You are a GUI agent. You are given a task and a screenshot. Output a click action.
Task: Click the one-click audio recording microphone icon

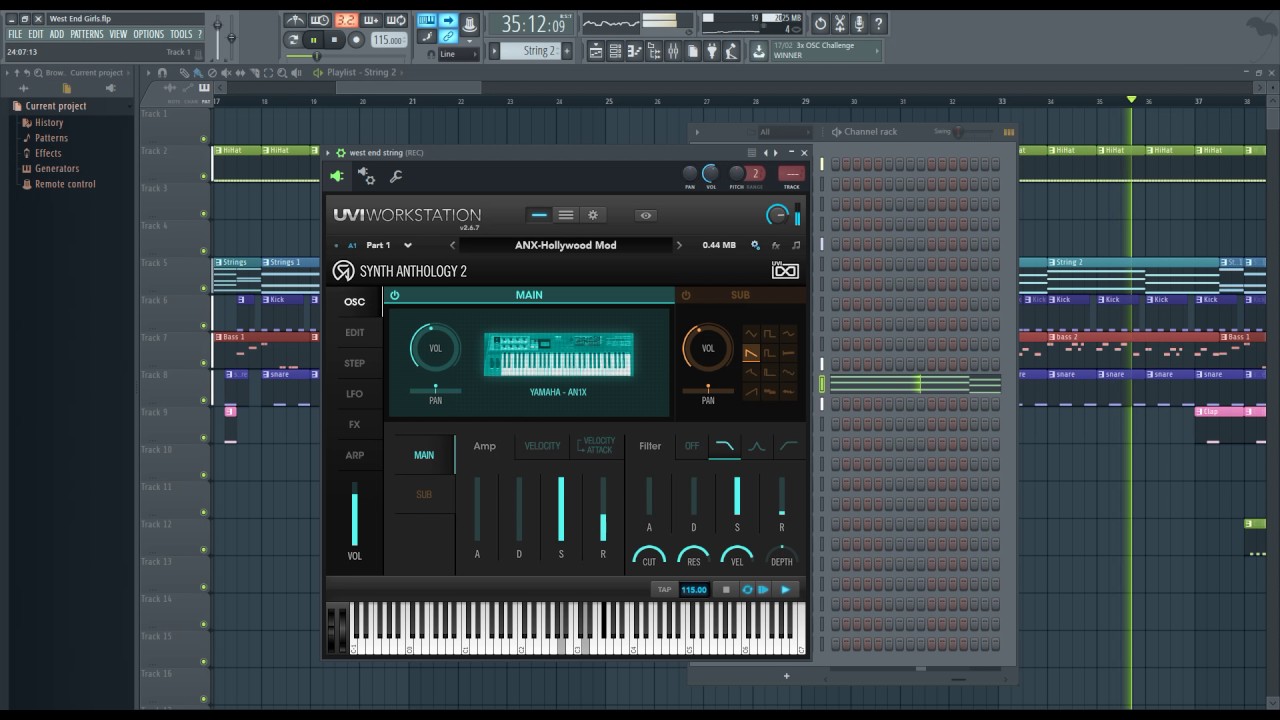pyautogui.click(x=859, y=23)
